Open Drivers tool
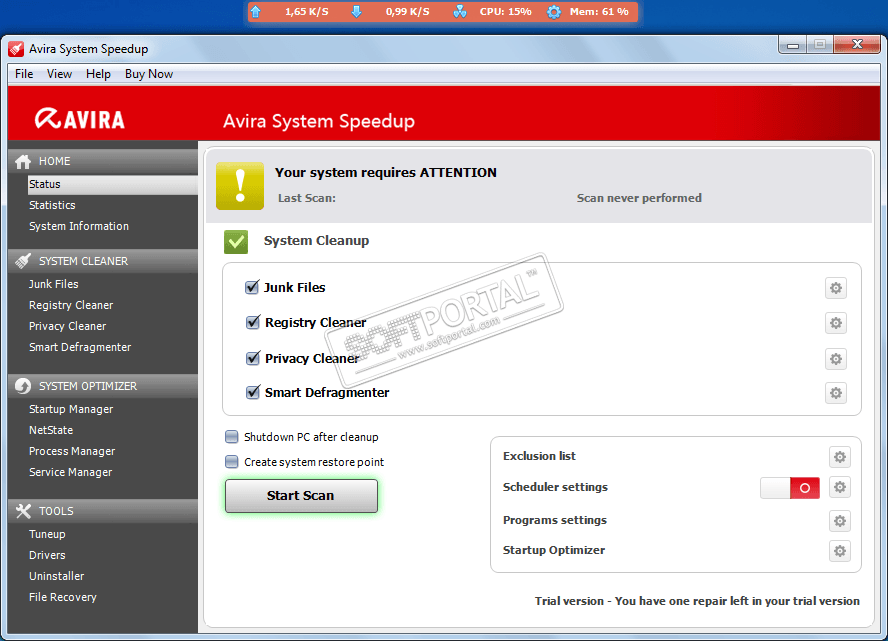 click(x=47, y=555)
